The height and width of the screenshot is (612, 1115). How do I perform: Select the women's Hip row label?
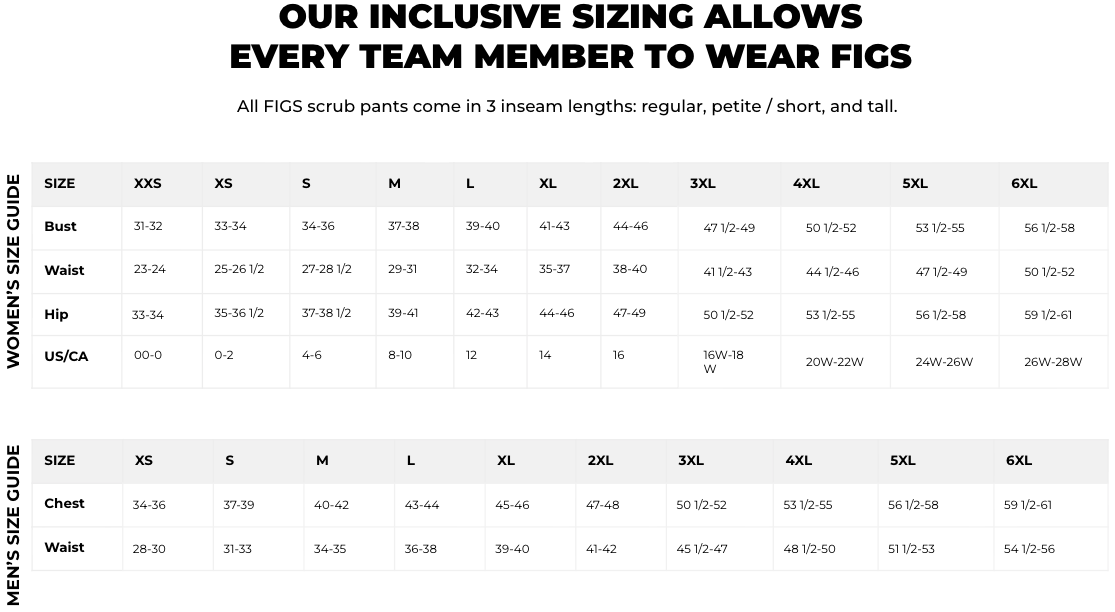[56, 315]
